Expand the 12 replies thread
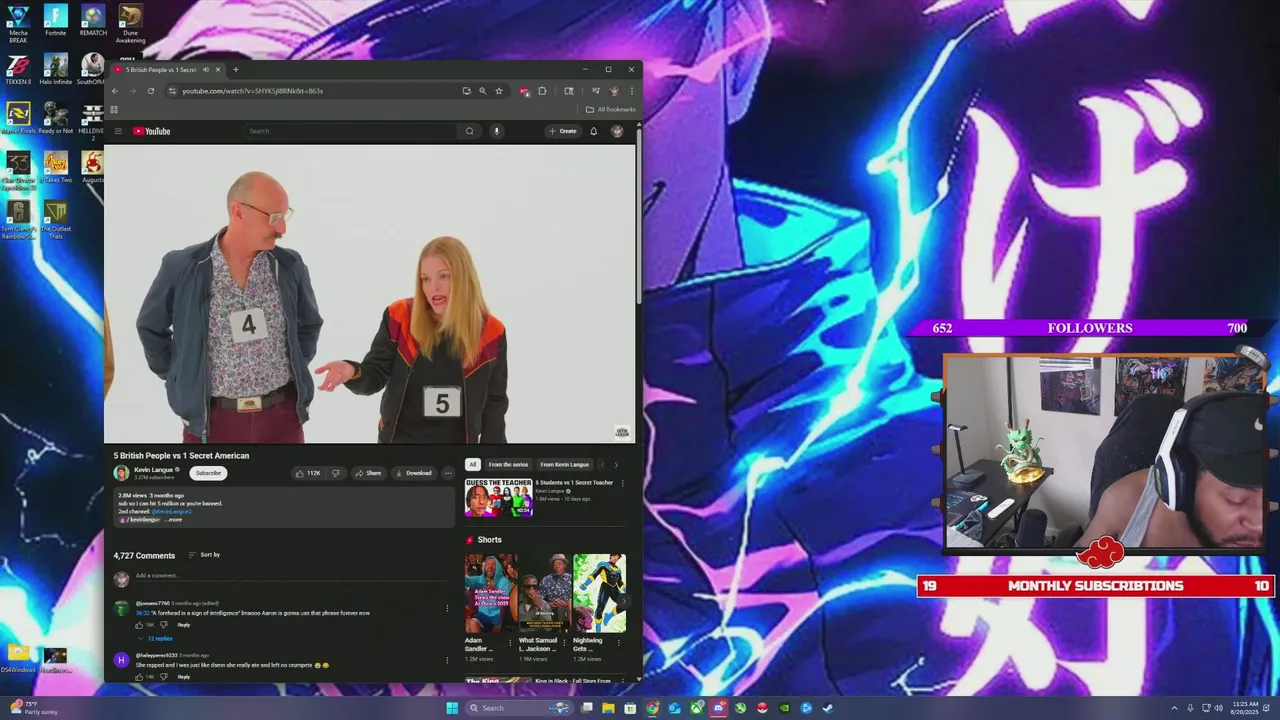This screenshot has width=1280, height=720. 155,638
